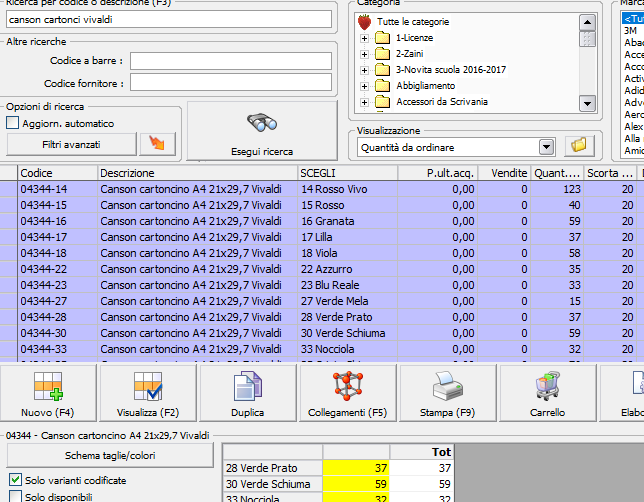Click quantity 123 in Rosso Vivo row
The image size is (644, 502).
557,189
